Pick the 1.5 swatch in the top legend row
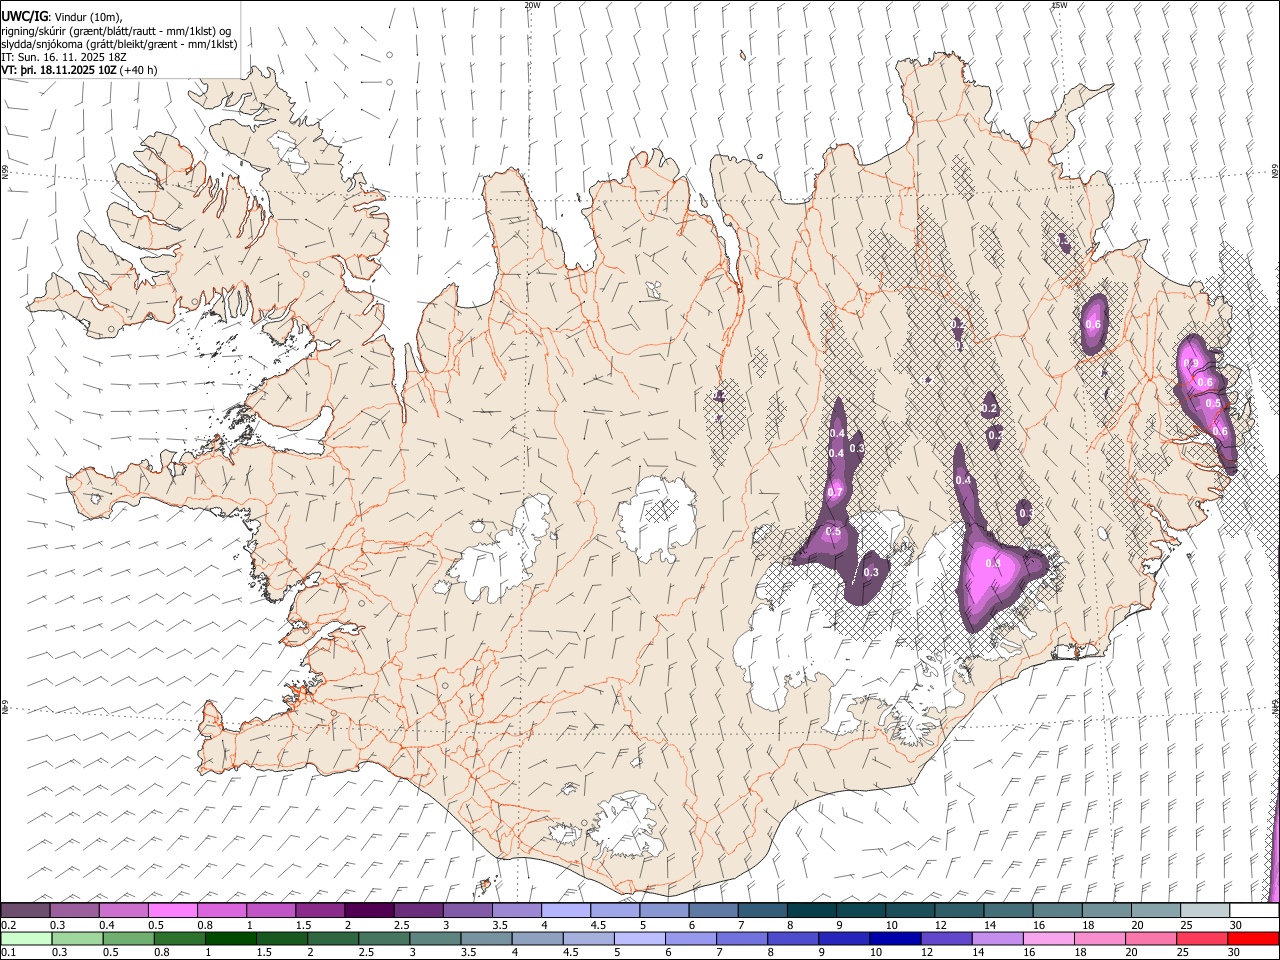 click(x=319, y=910)
